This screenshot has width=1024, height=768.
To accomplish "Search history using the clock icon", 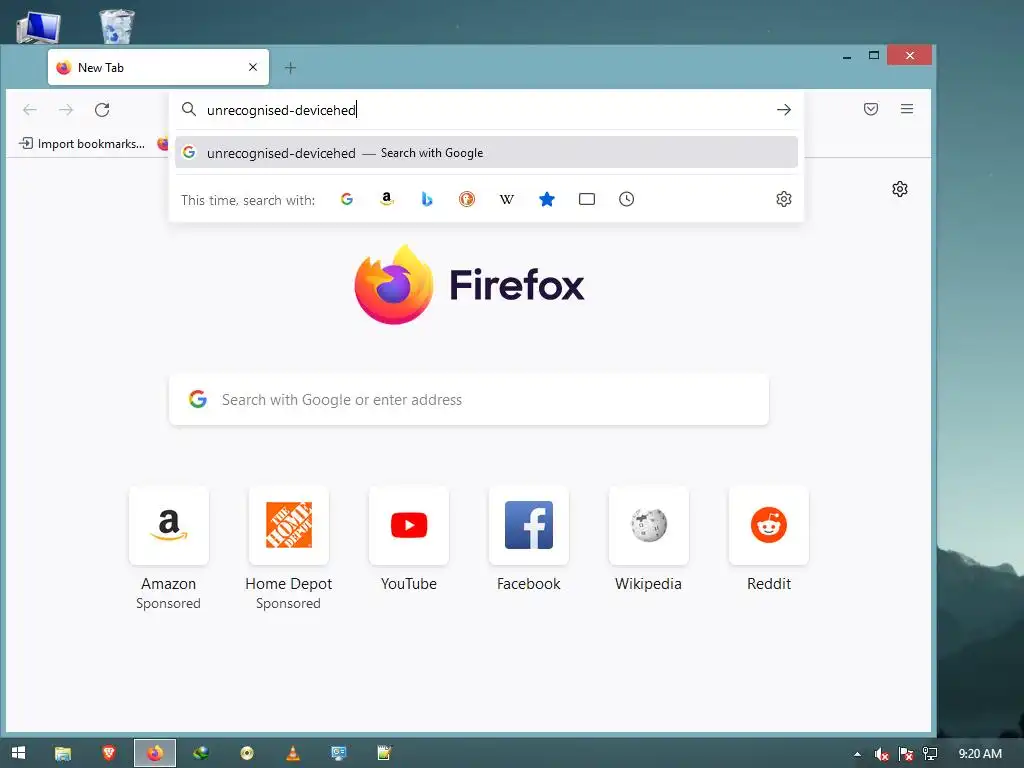I will pos(626,199).
